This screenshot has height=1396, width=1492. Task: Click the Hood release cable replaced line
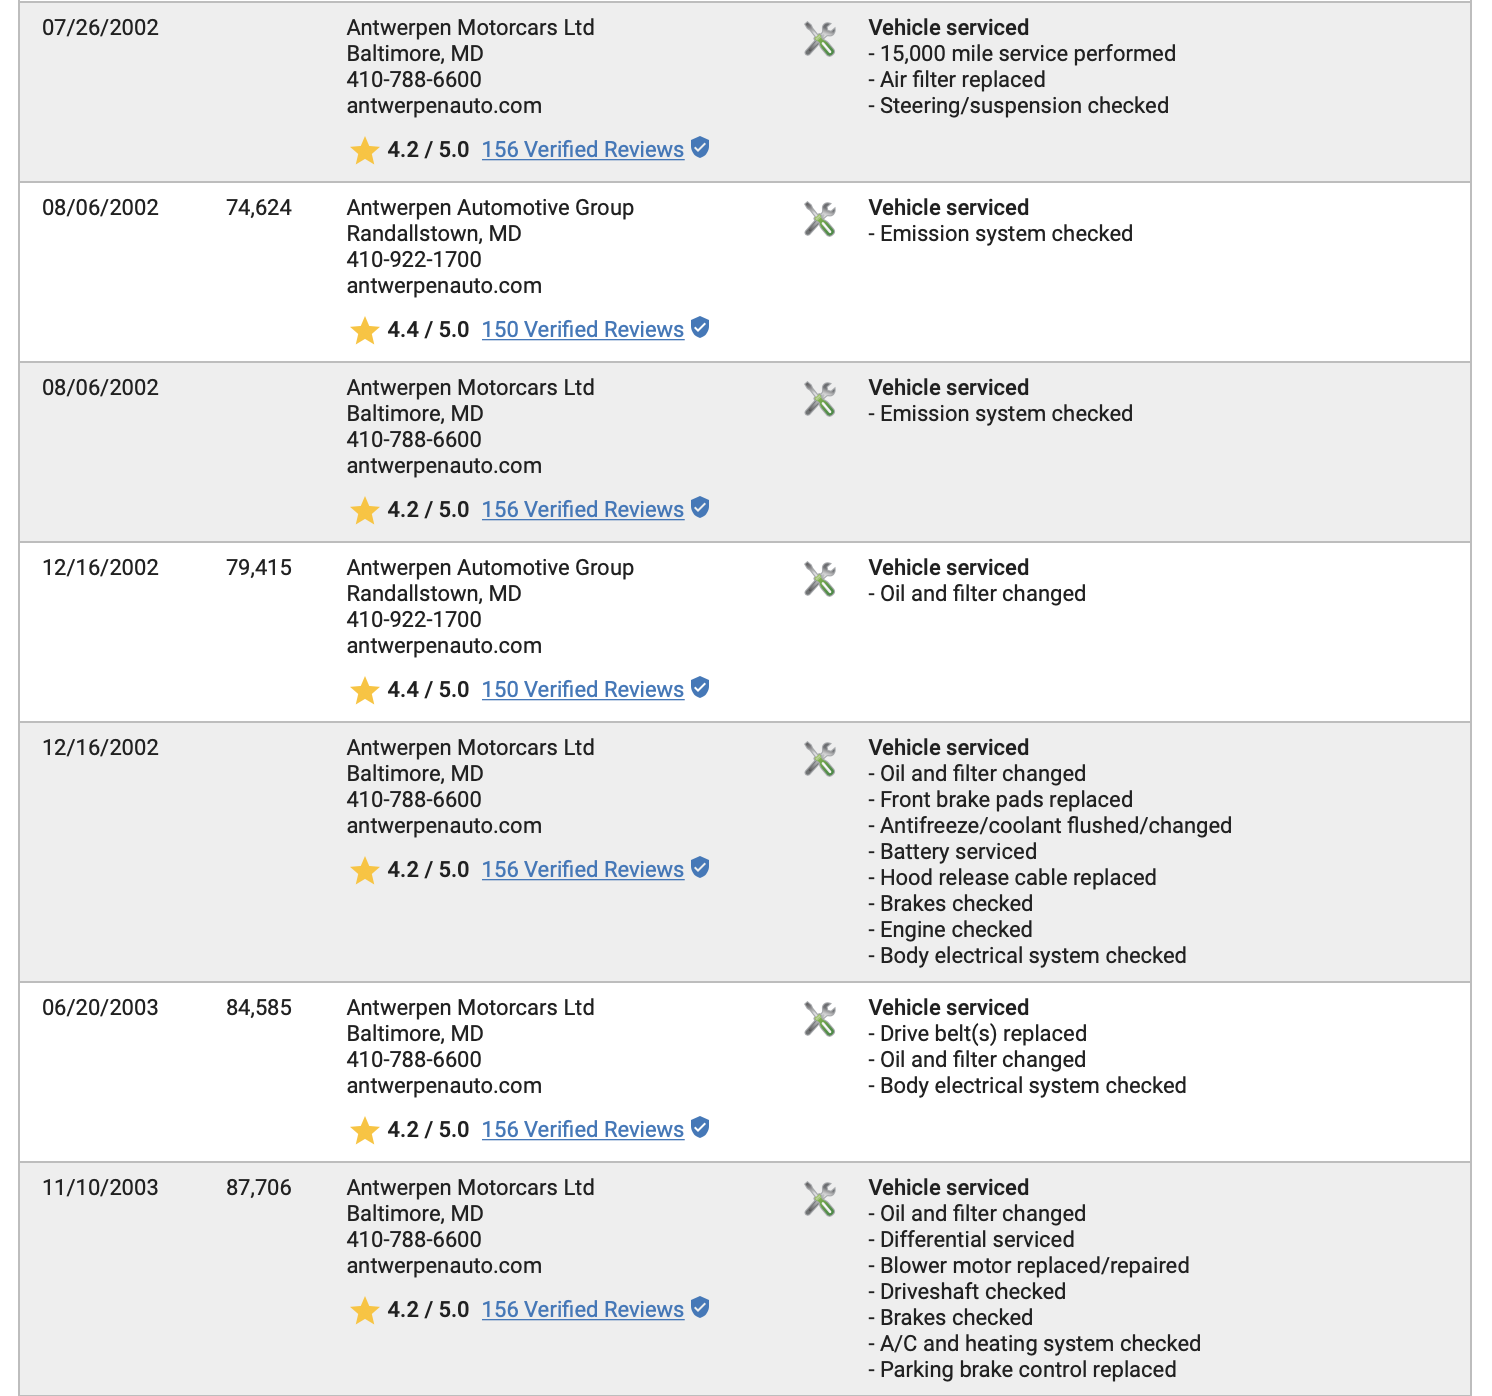pyautogui.click(x=1012, y=877)
